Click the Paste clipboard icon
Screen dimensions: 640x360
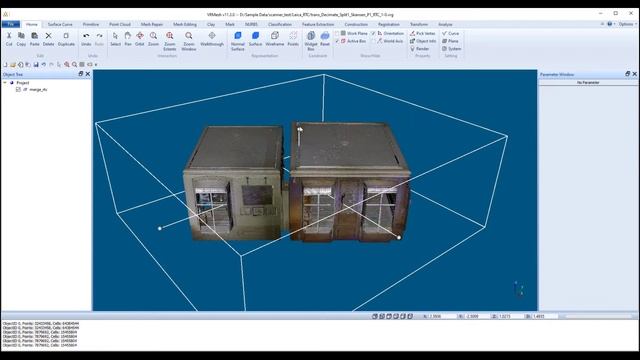point(35,36)
